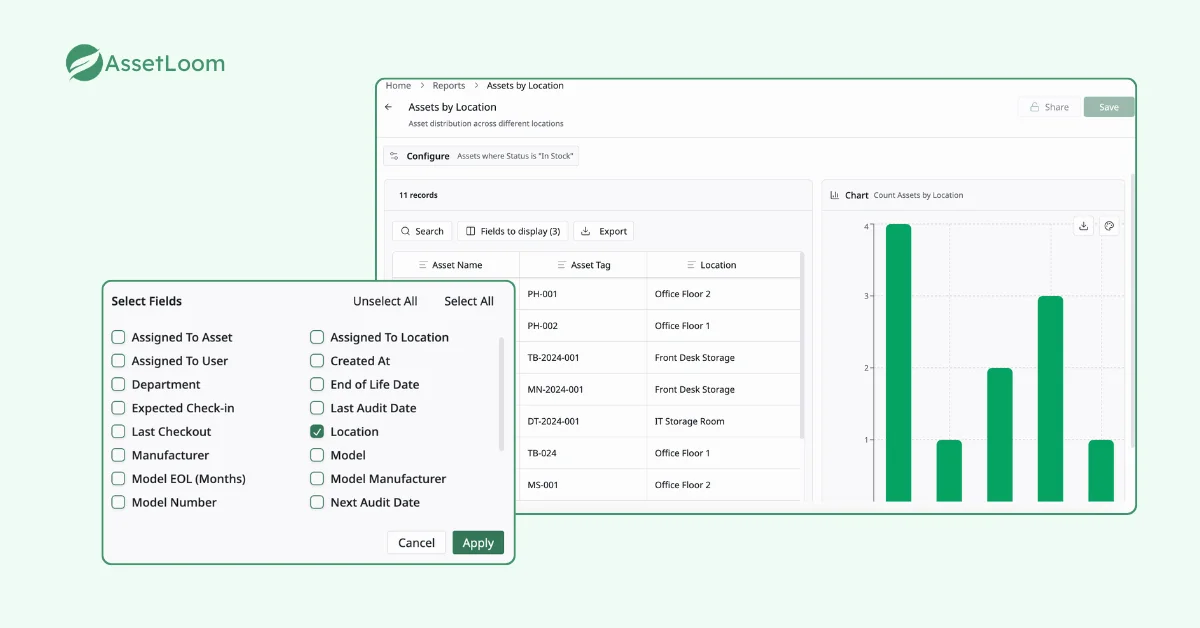Click the 11 records count label
The height and width of the screenshot is (628, 1200).
coord(418,195)
